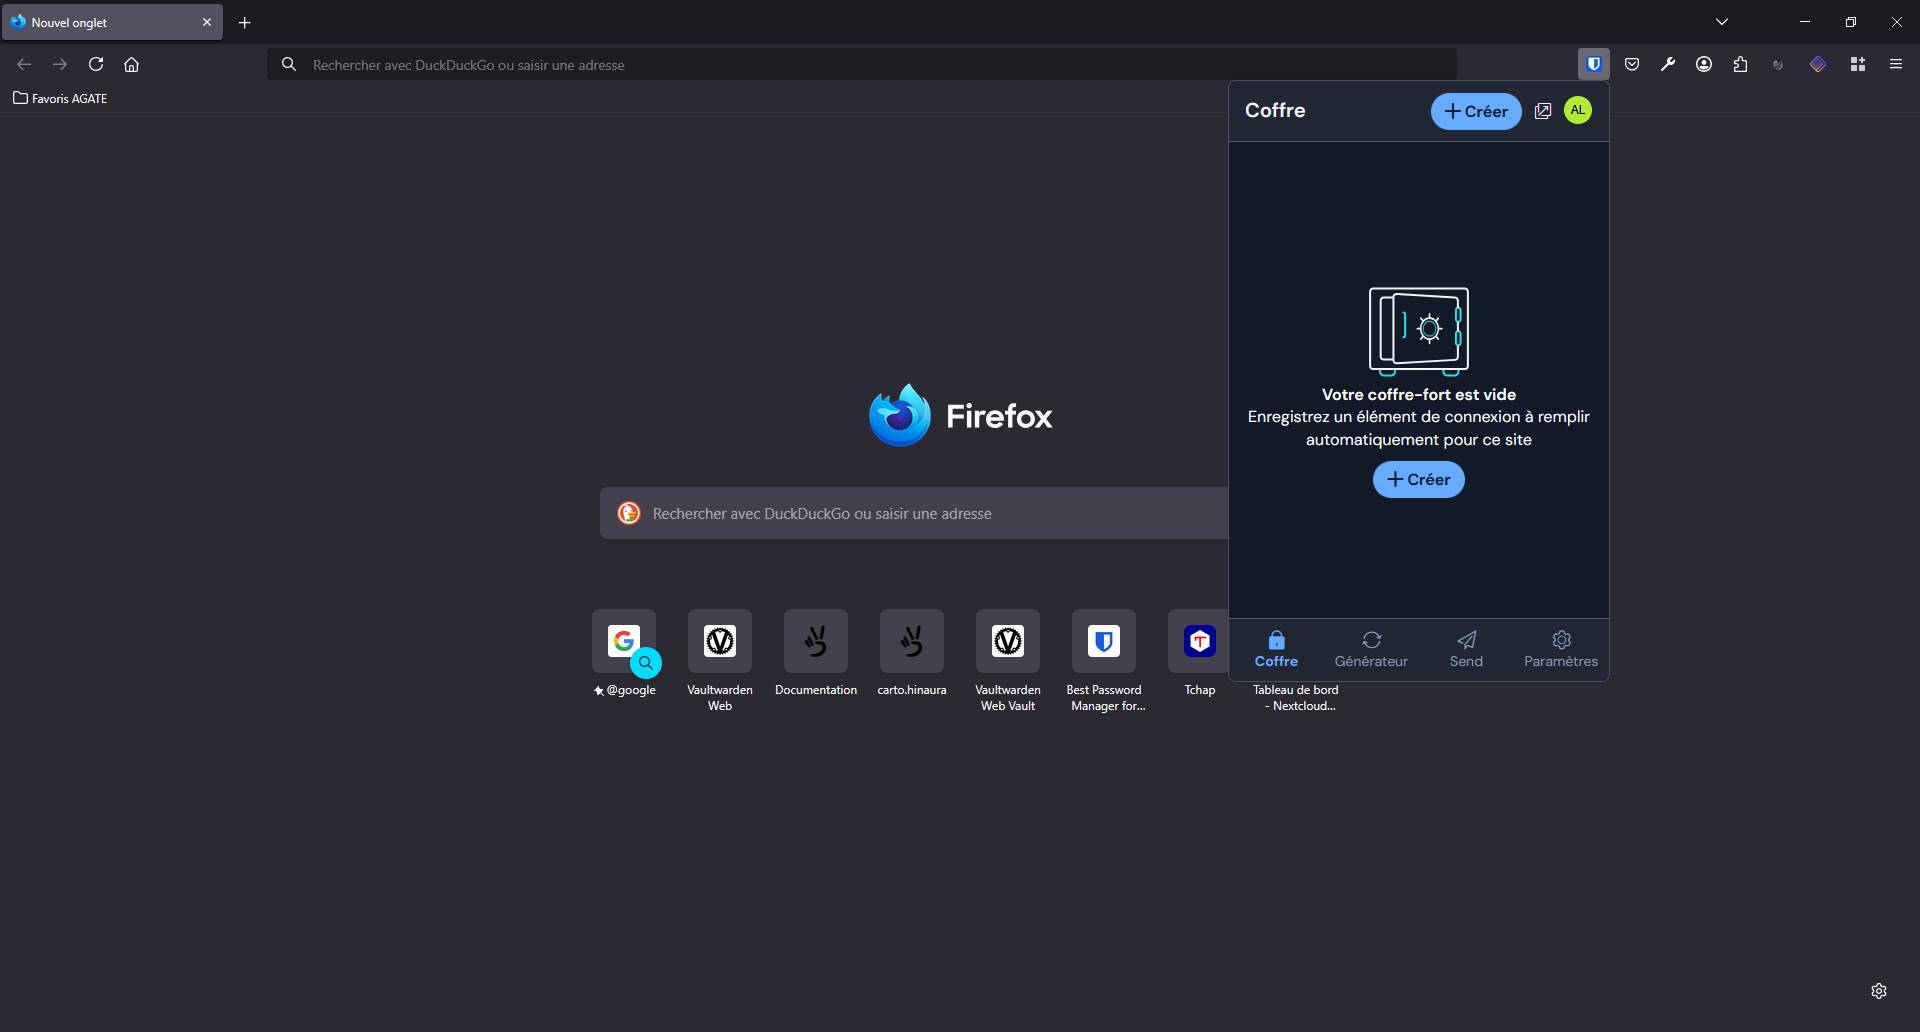Open the Vaultwarden Web Vault shortcut

click(x=1007, y=641)
